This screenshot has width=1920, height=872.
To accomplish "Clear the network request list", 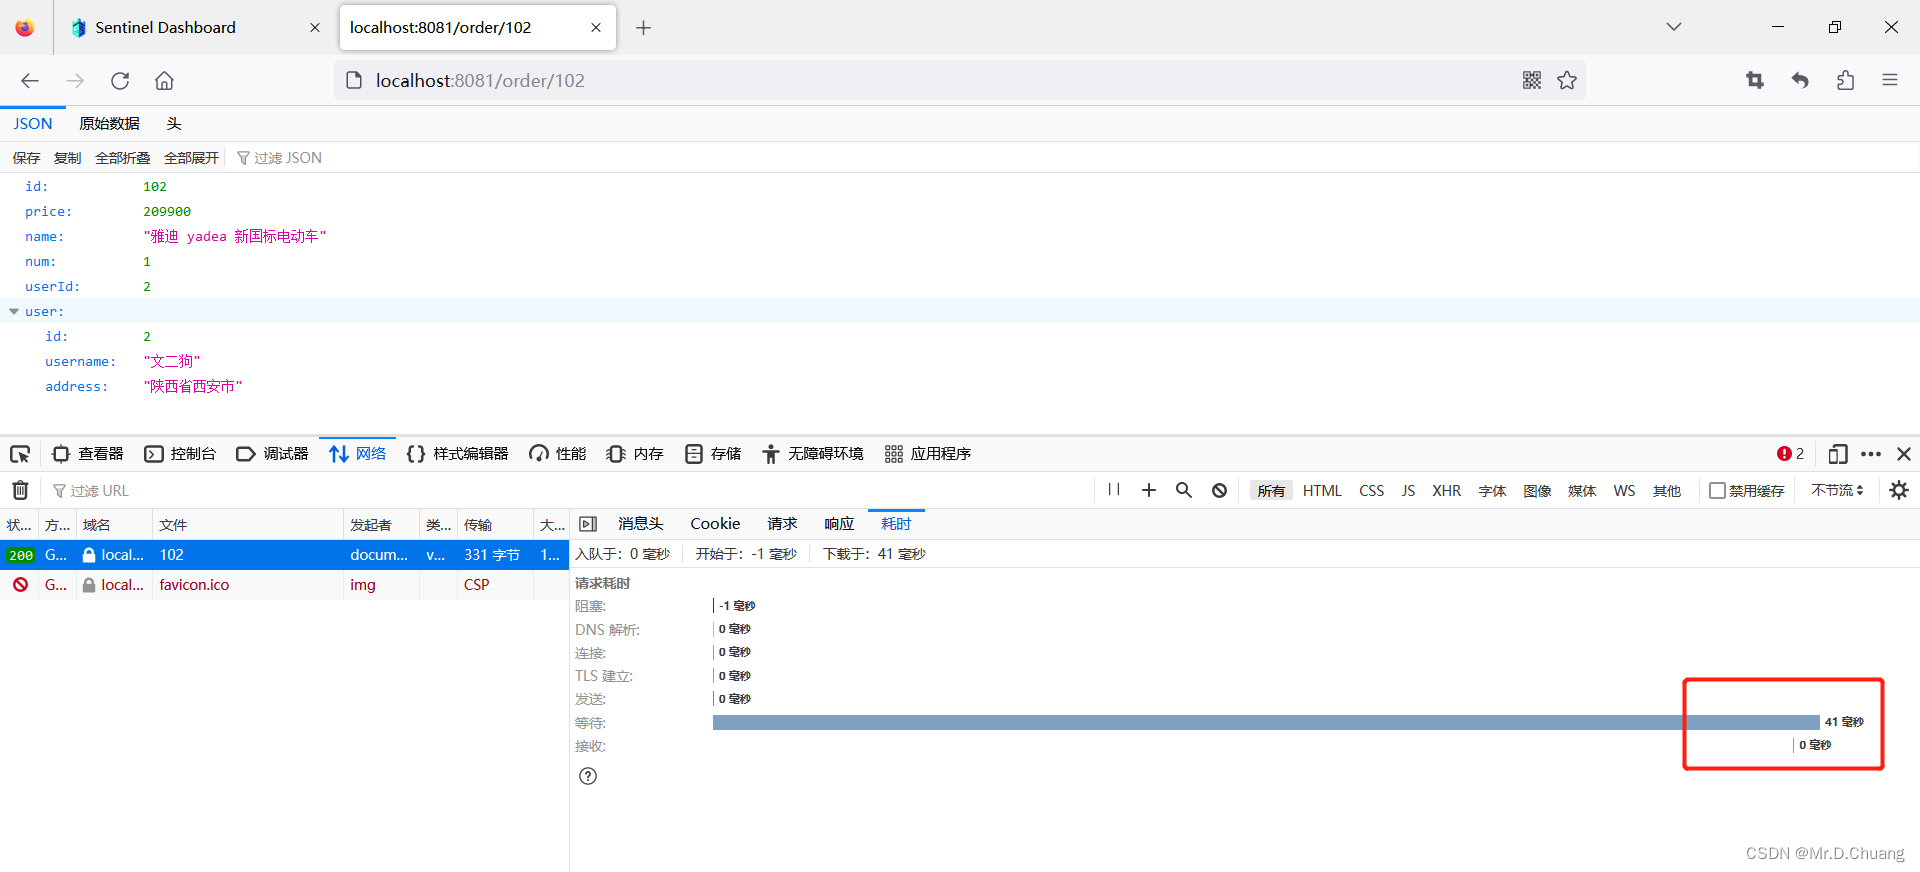I will [x=20, y=490].
